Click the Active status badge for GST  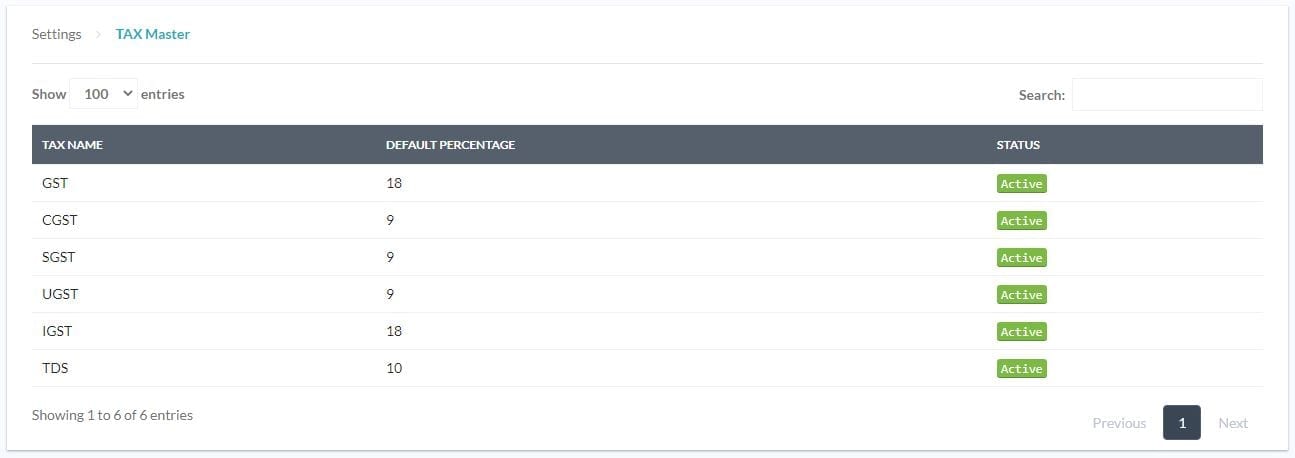(1021, 184)
